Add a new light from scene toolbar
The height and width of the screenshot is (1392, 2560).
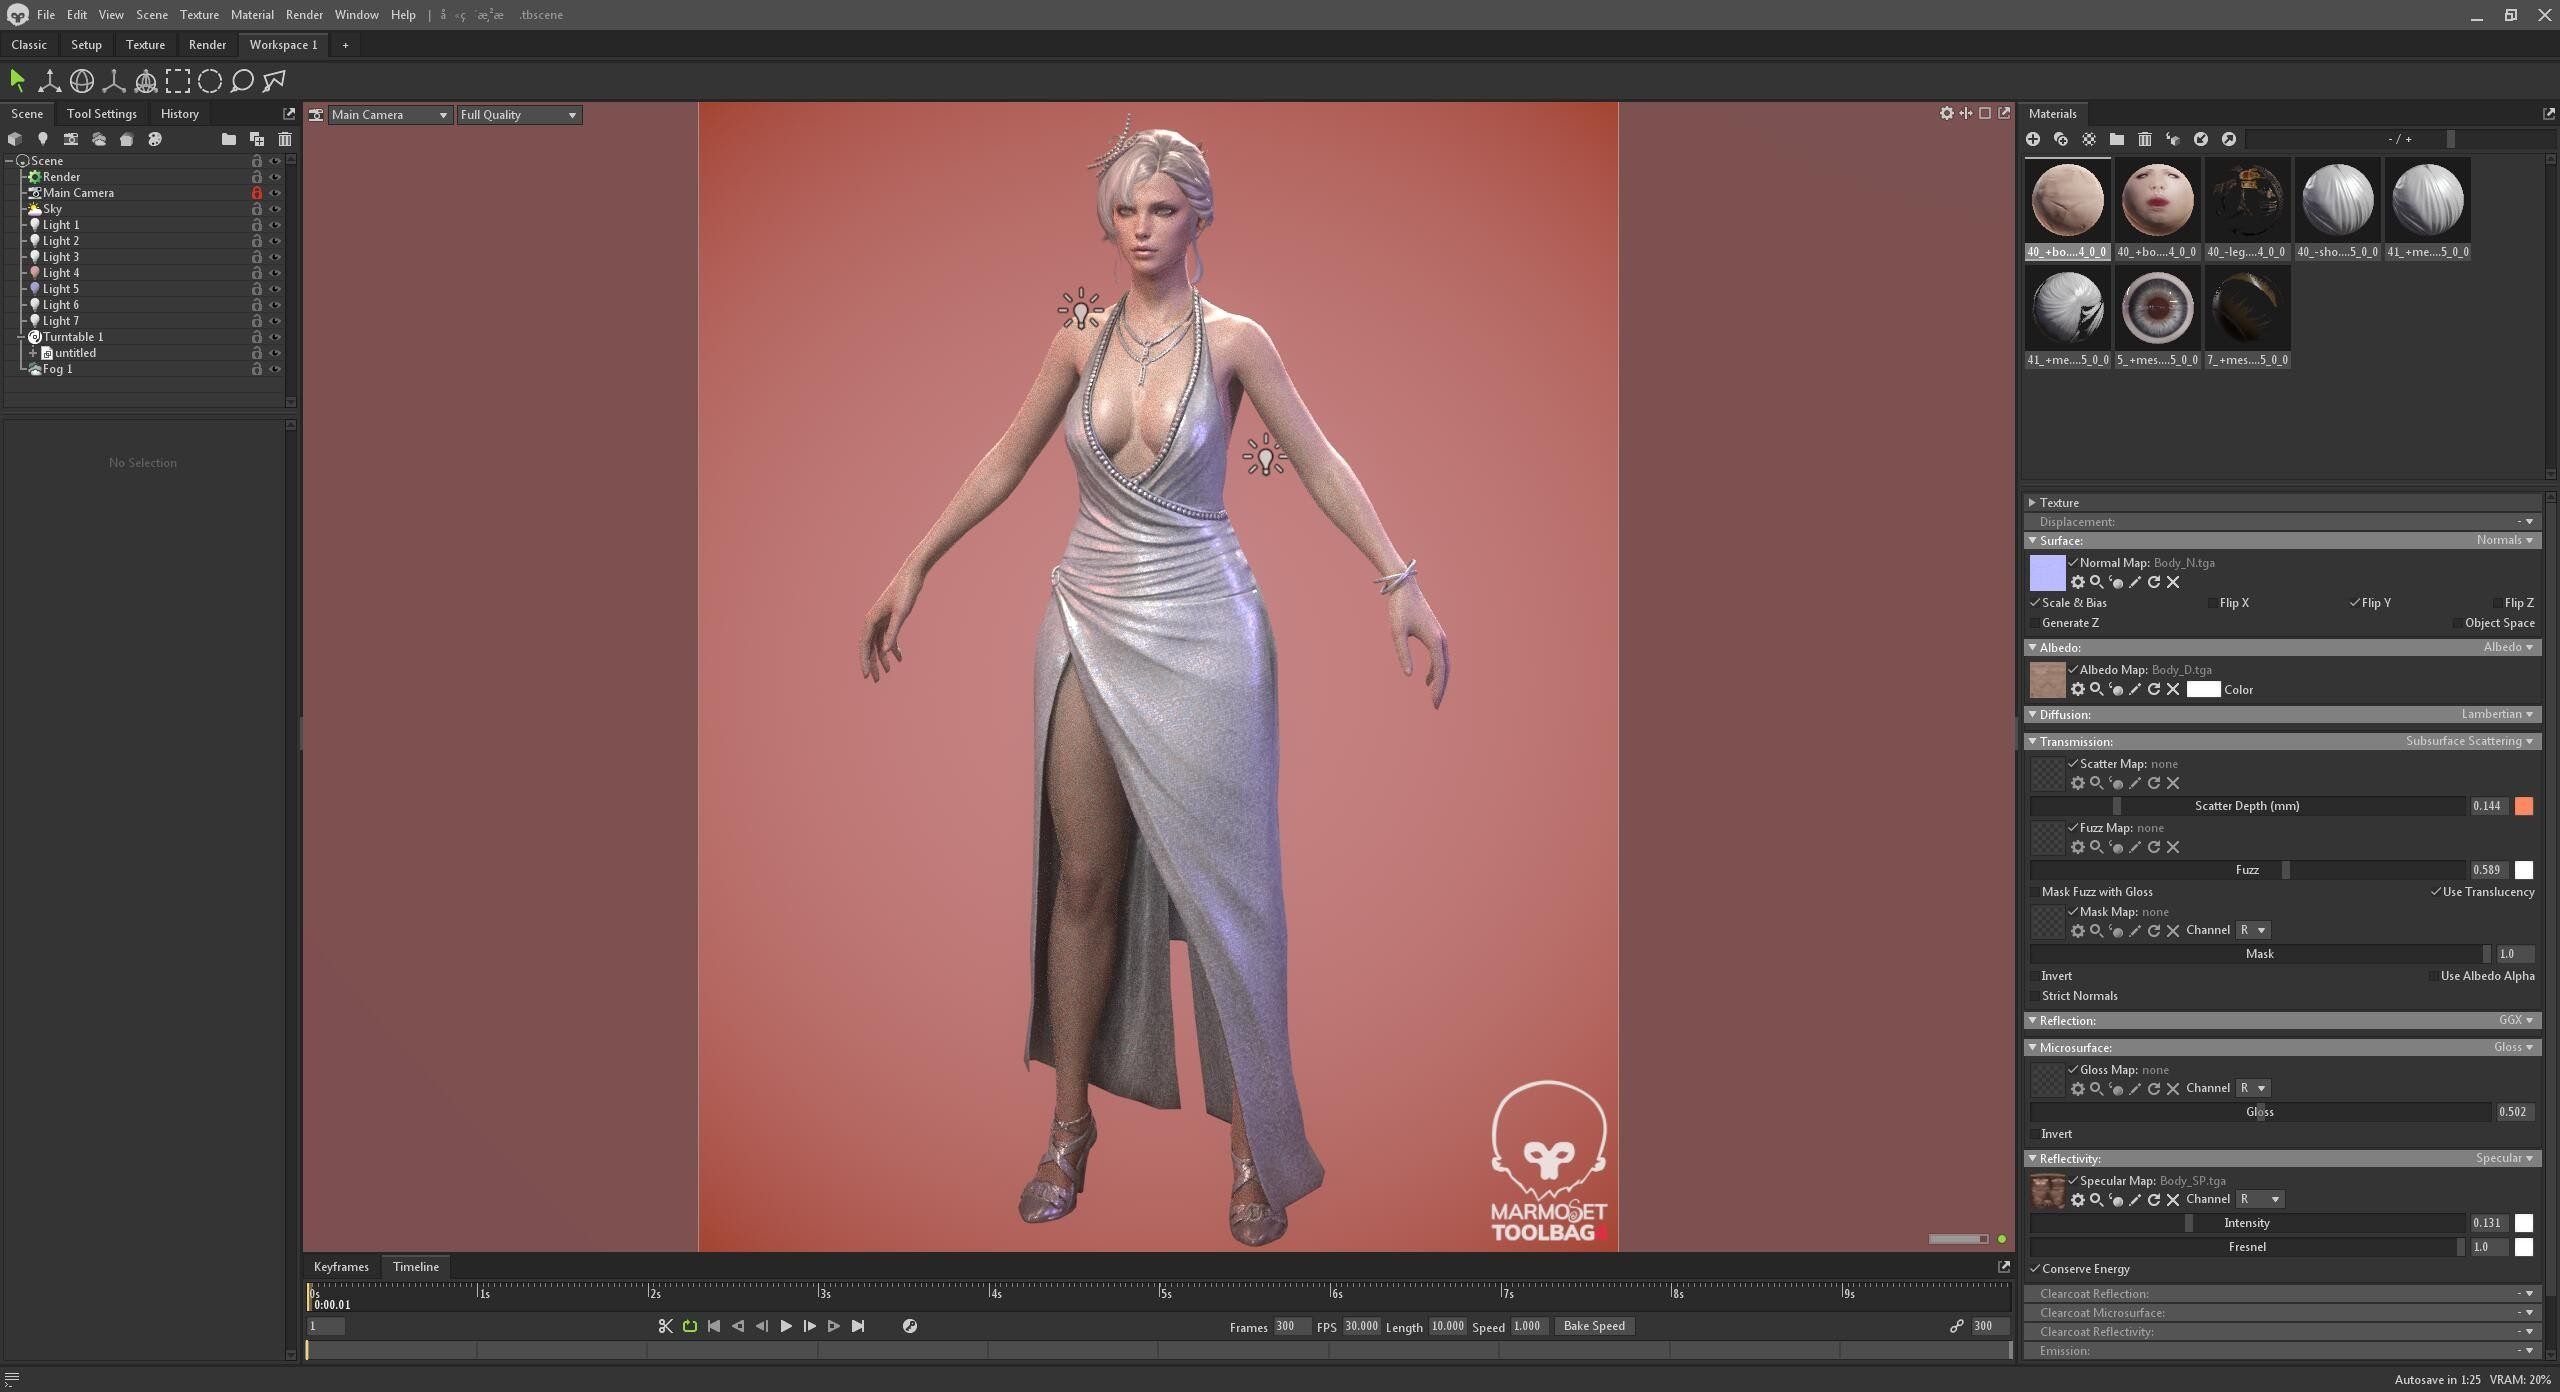point(43,139)
